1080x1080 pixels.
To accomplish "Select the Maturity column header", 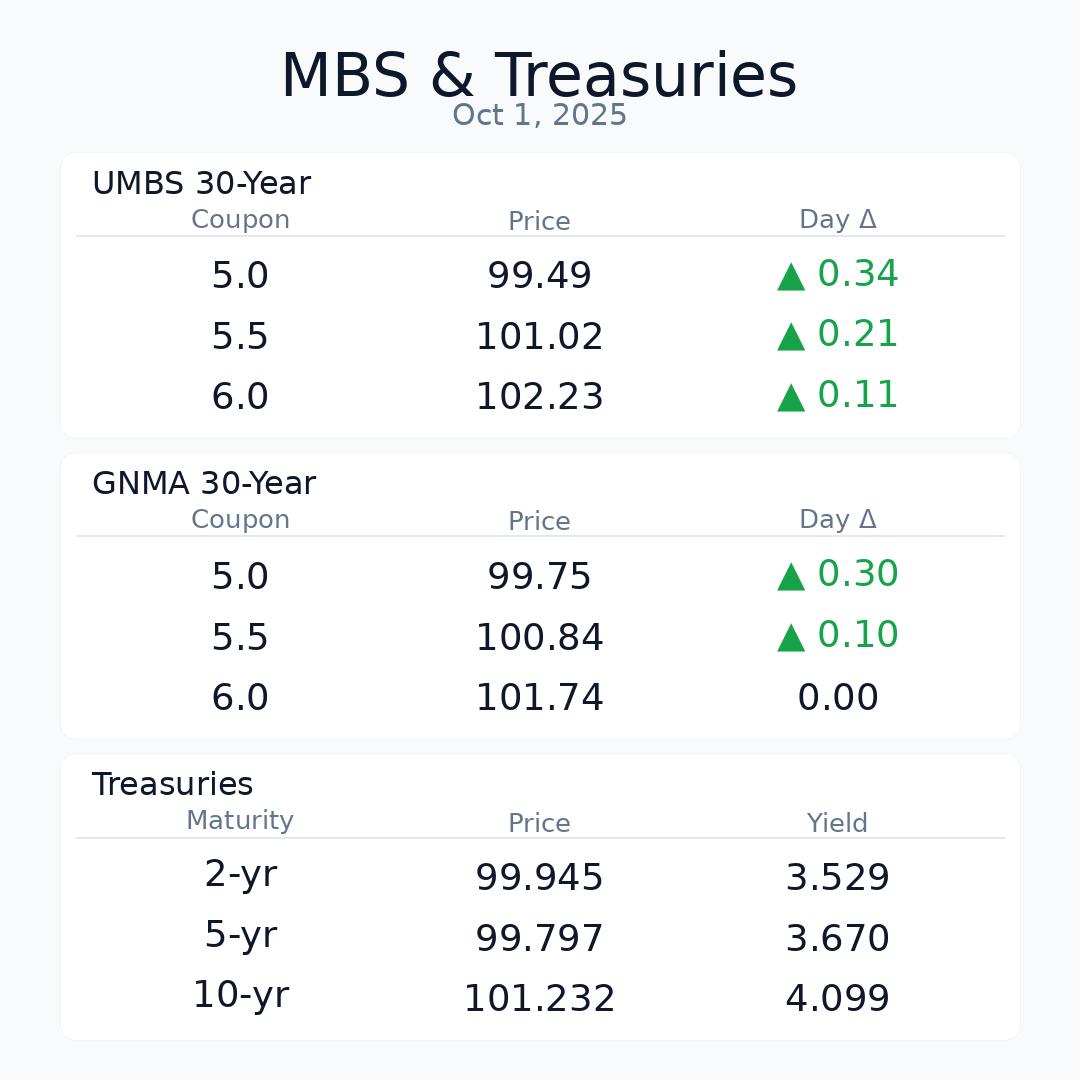I will (240, 821).
